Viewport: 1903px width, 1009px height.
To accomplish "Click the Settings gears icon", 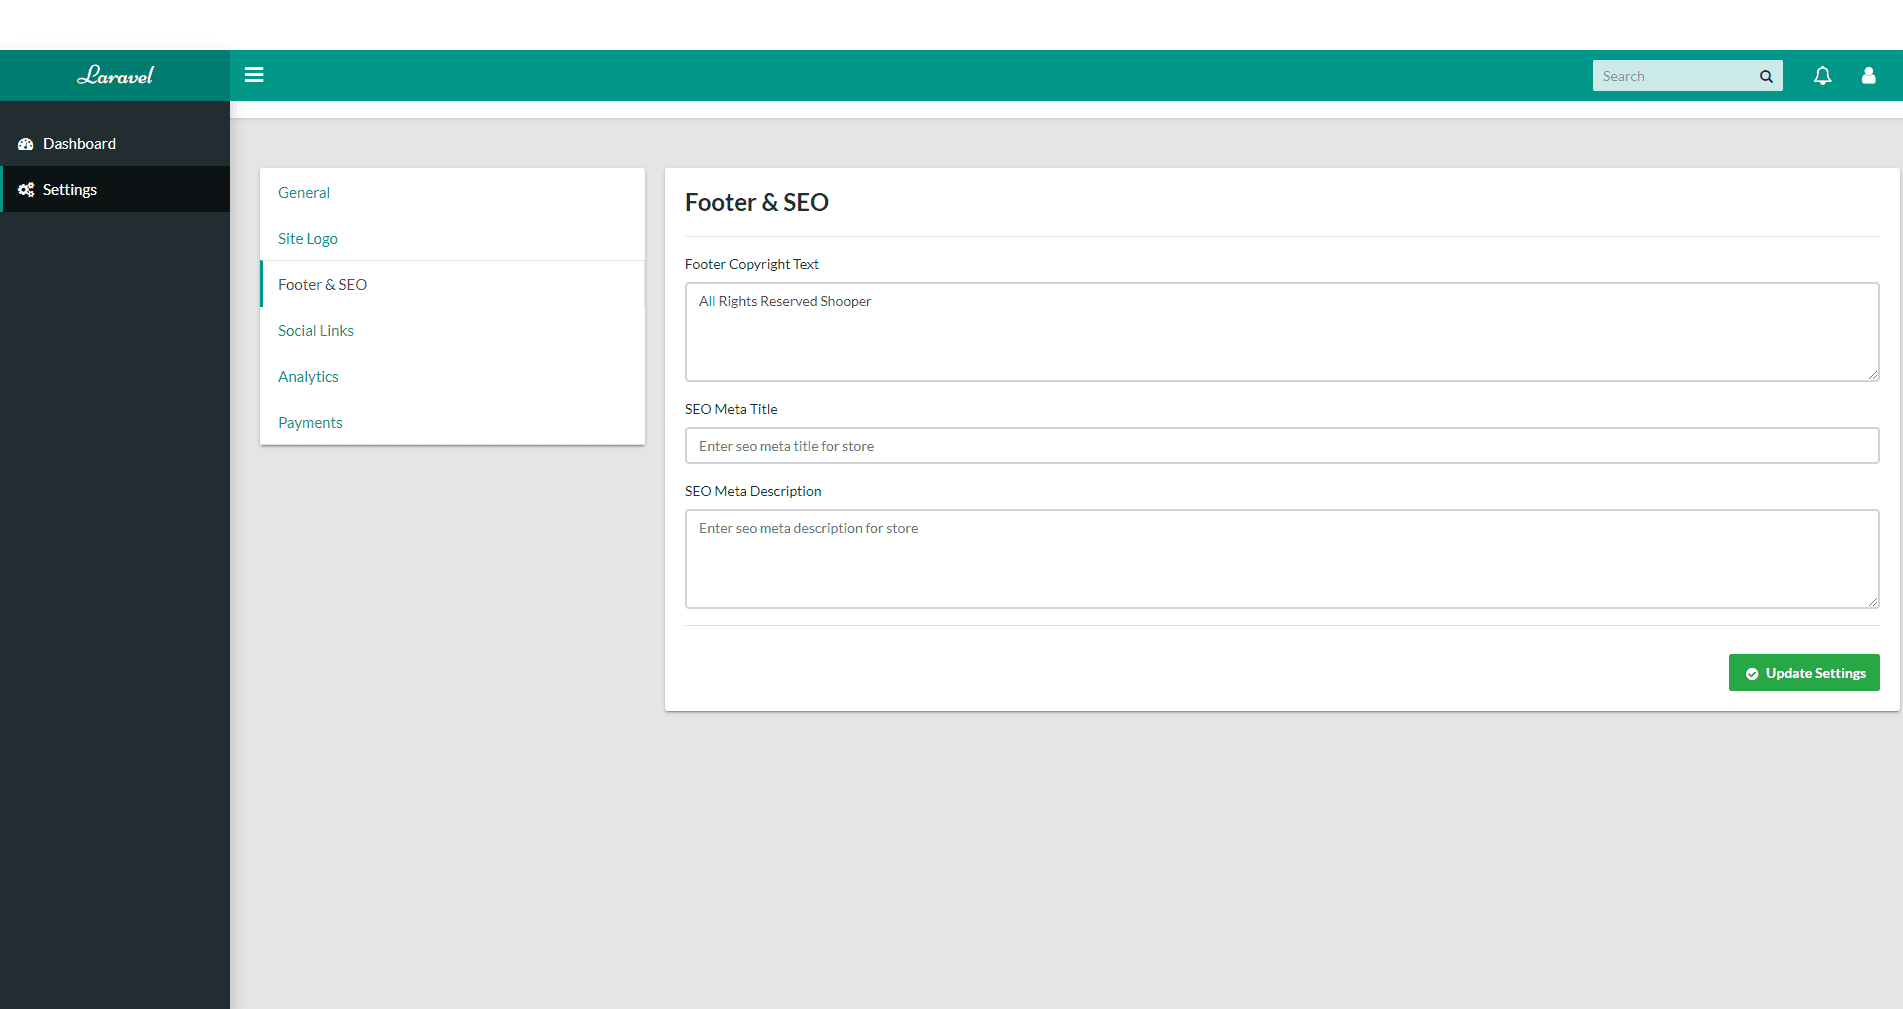I will click(x=25, y=189).
